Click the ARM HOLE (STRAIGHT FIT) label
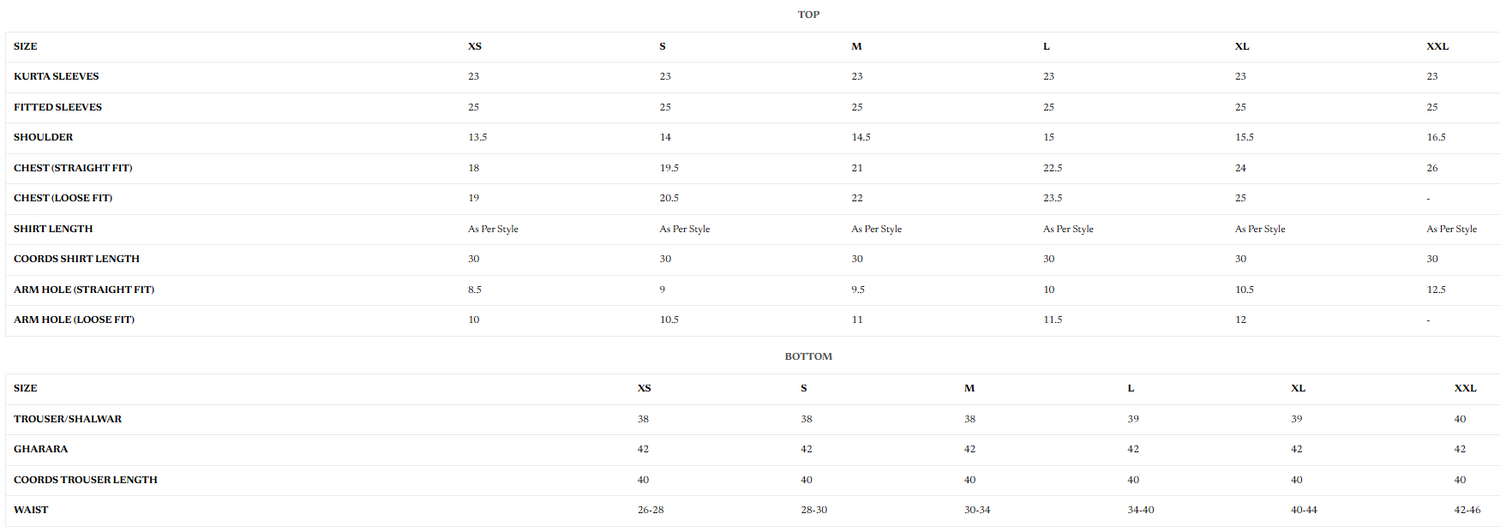1500x532 pixels. (84, 289)
